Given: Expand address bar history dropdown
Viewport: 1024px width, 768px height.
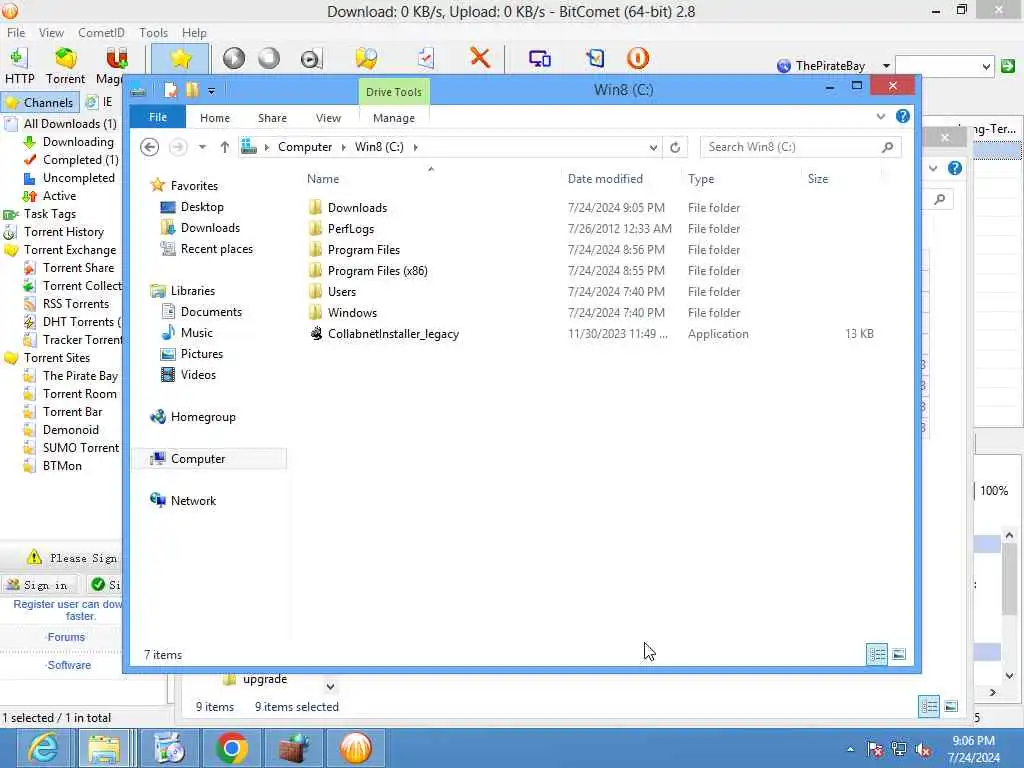Looking at the screenshot, I should pyautogui.click(x=653, y=148).
